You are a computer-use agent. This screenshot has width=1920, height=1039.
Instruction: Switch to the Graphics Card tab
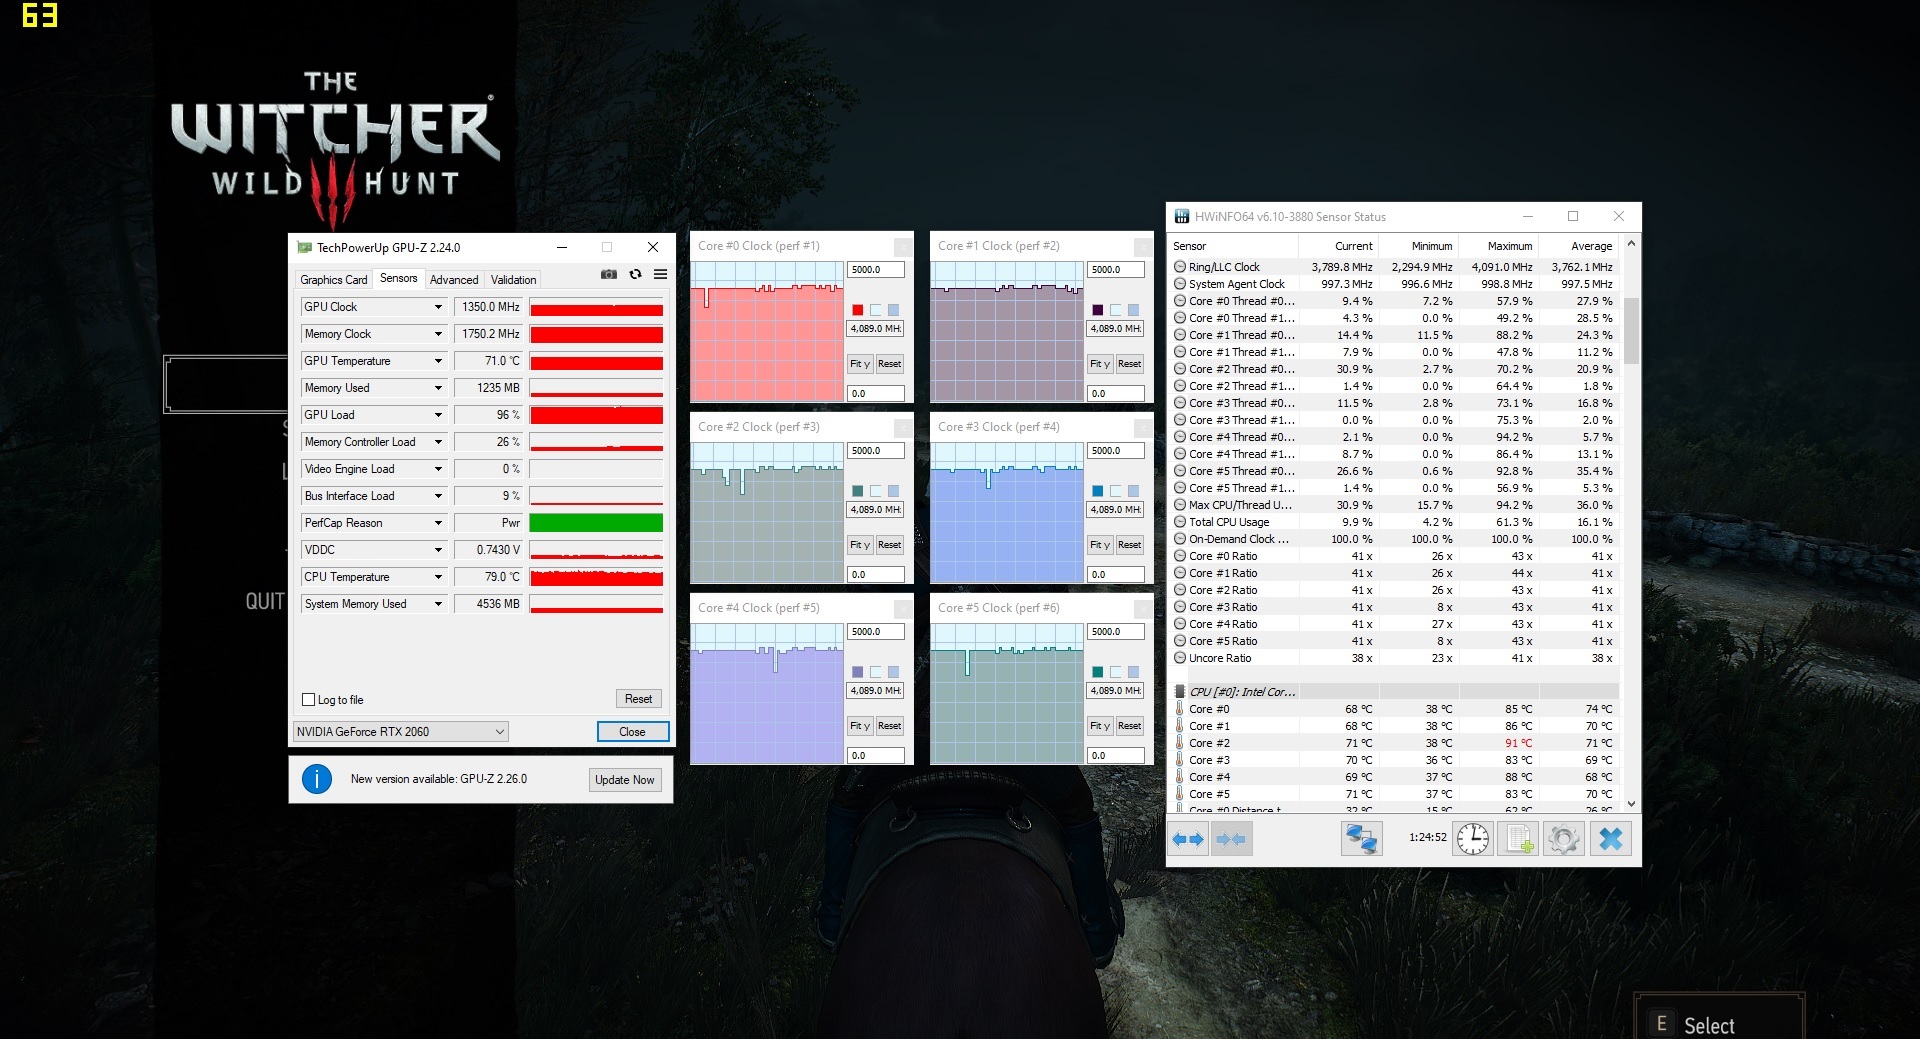[x=334, y=280]
